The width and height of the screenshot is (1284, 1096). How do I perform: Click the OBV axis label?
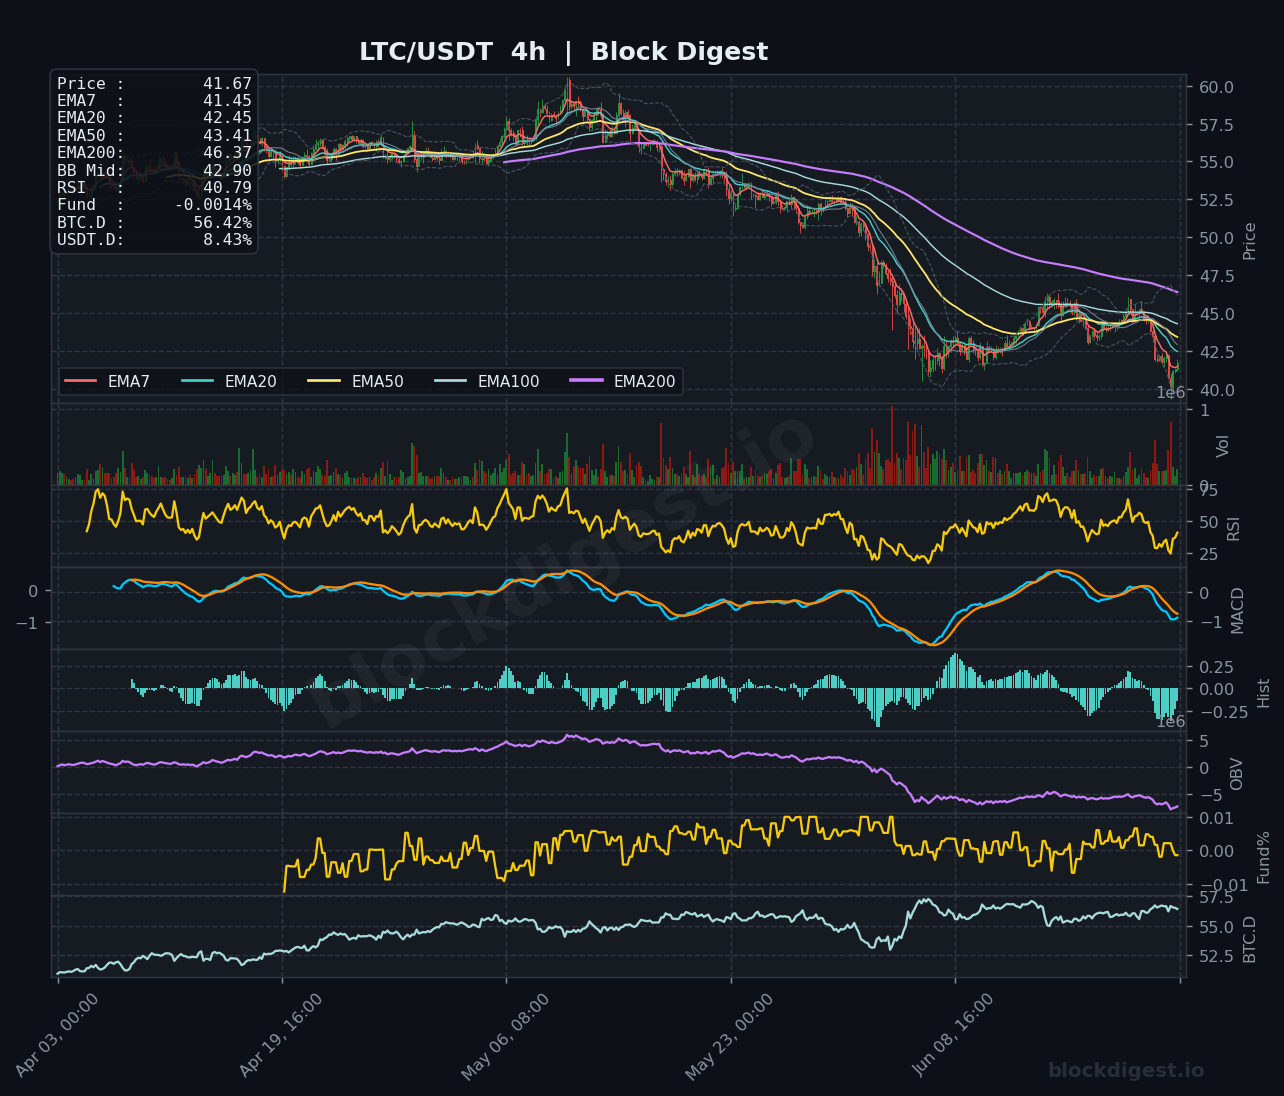click(x=1236, y=774)
